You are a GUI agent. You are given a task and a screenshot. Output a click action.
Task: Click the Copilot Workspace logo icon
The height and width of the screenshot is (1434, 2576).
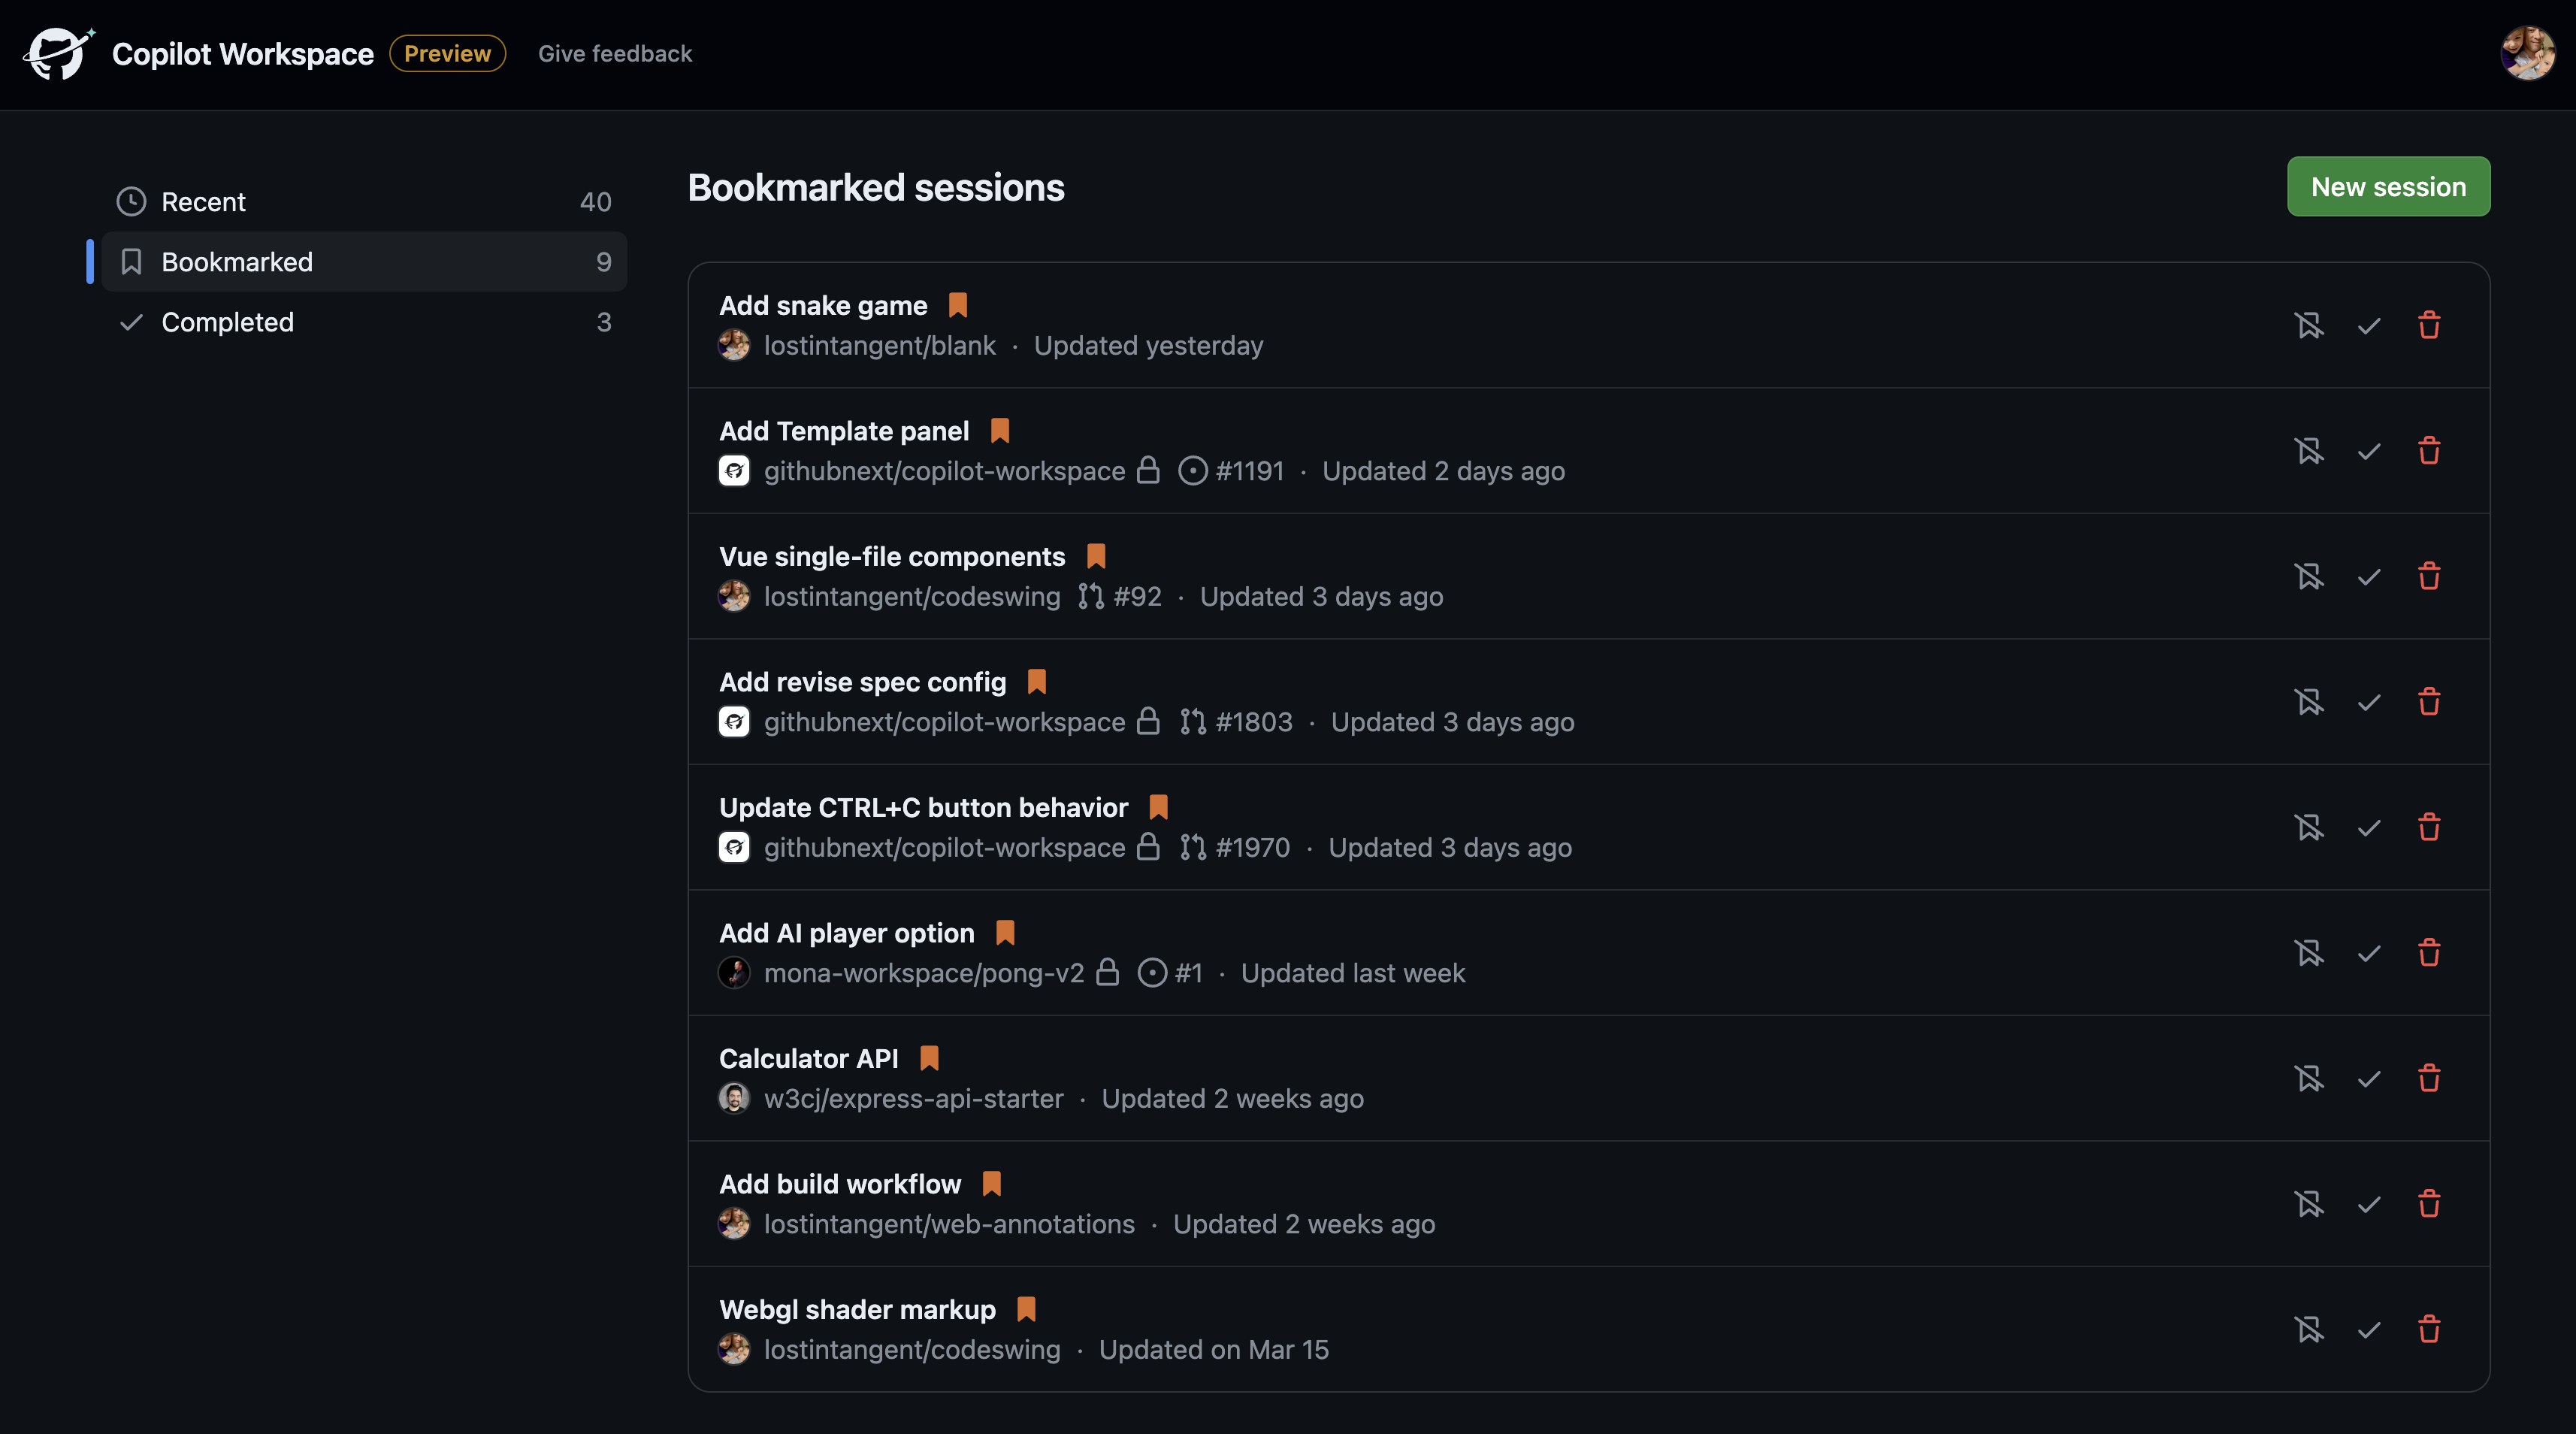(x=58, y=54)
